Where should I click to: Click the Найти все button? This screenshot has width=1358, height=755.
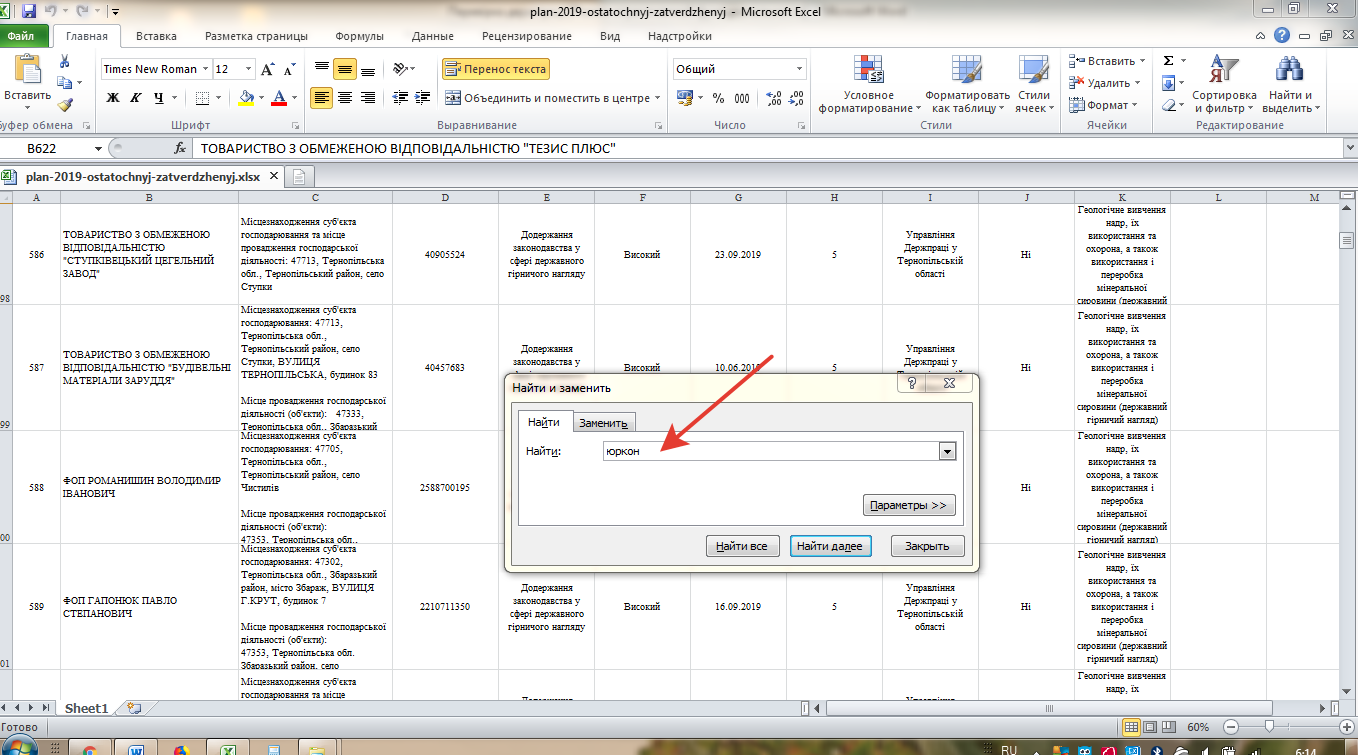[x=743, y=546]
